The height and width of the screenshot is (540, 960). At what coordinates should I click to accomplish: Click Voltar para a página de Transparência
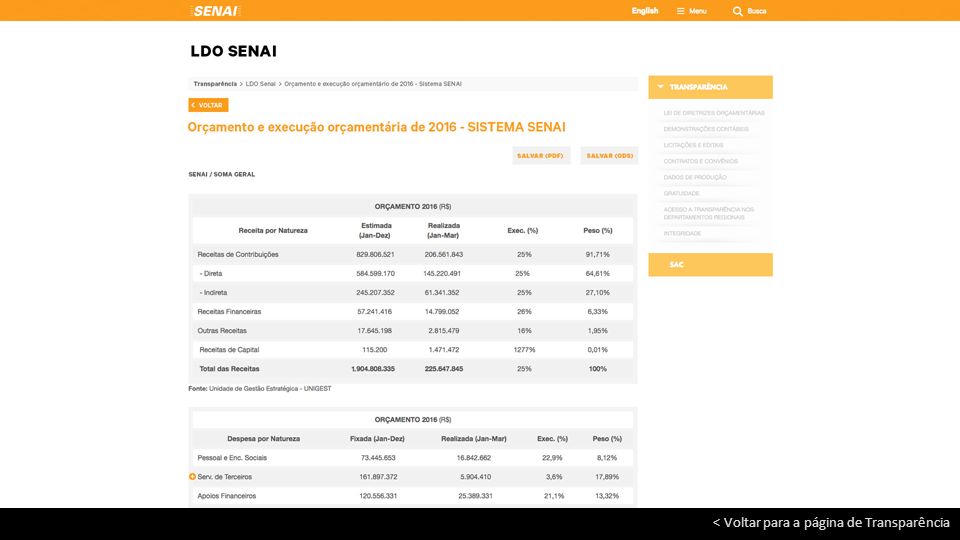pyautogui.click(x=831, y=523)
